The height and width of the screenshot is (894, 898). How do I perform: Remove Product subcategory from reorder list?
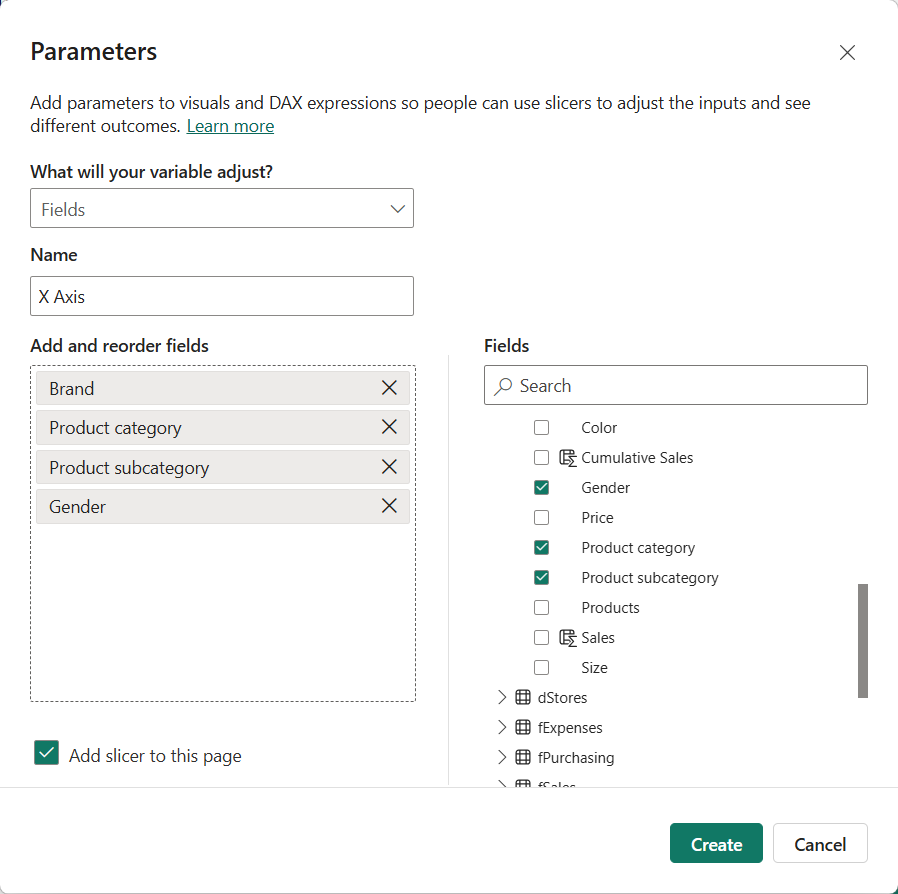(x=389, y=467)
